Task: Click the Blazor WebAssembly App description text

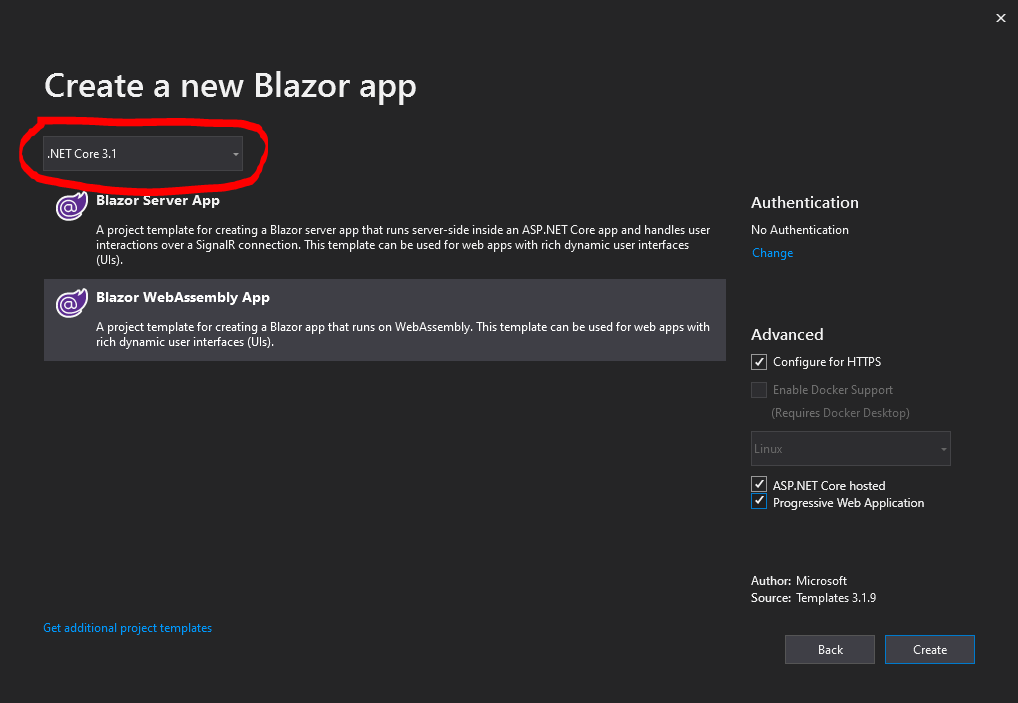Action: click(x=403, y=334)
